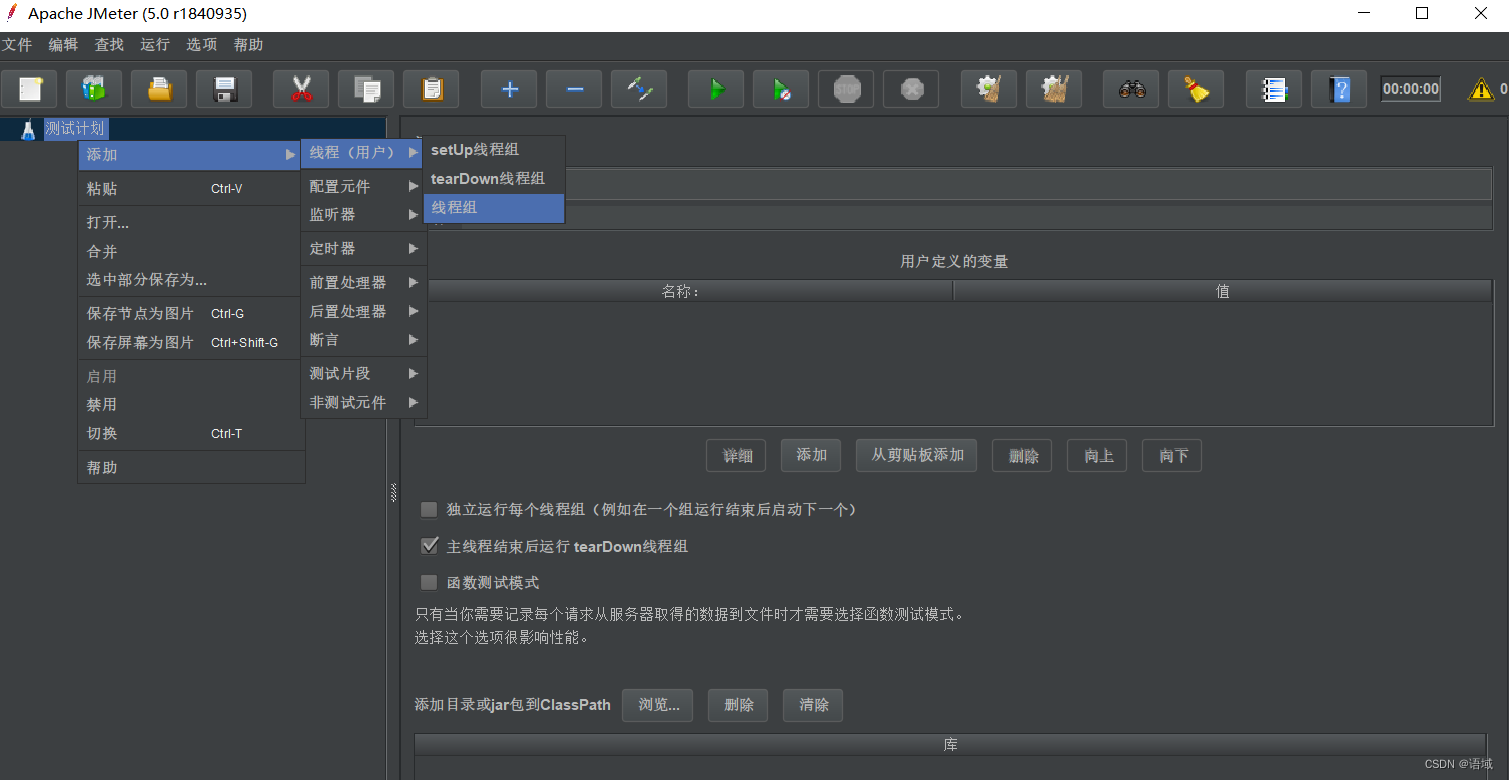The height and width of the screenshot is (780, 1509).
Task: Click the Expand all plus icon
Action: coord(509,89)
